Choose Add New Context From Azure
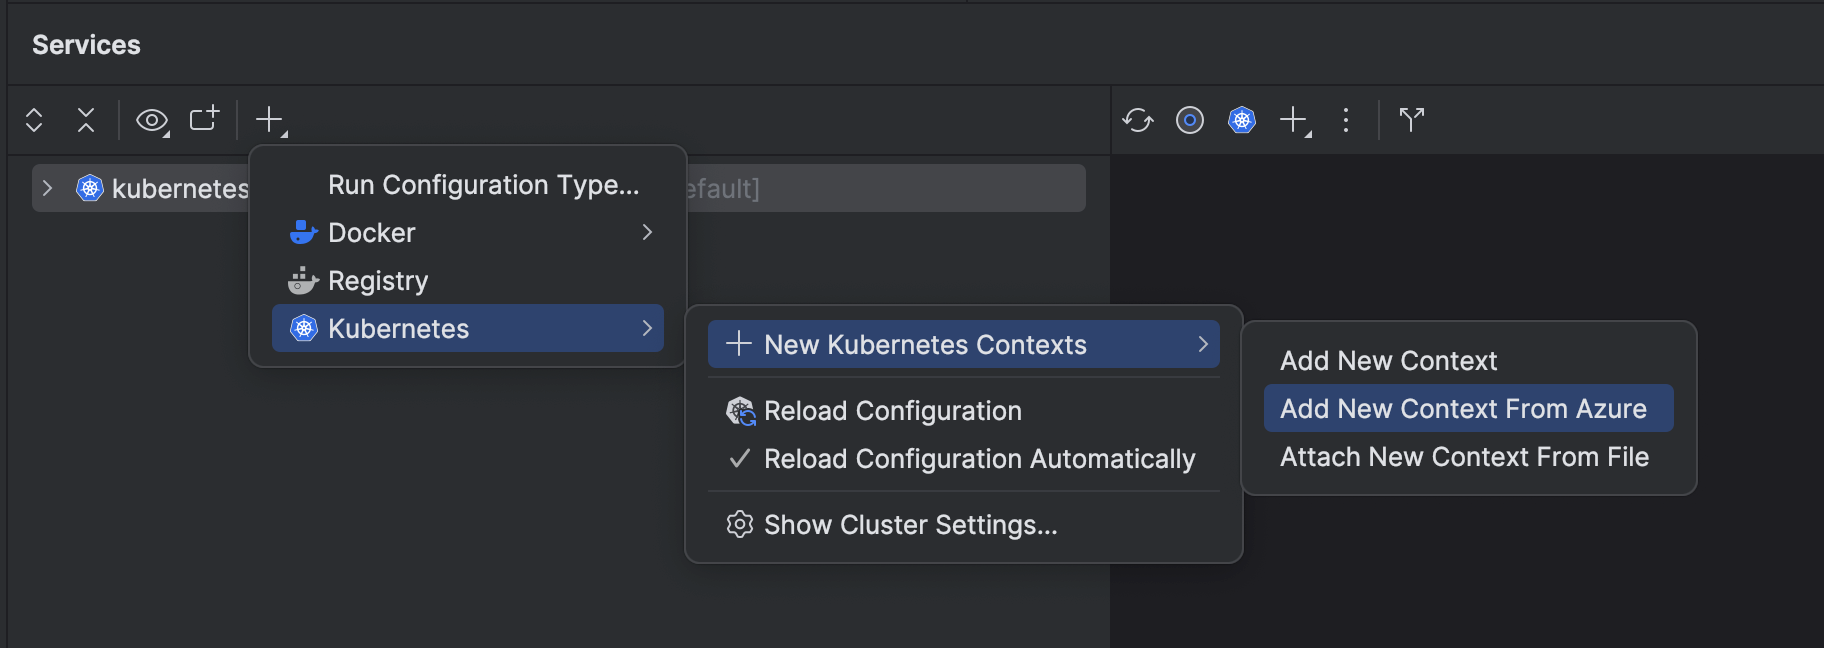Viewport: 1824px width, 648px height. pyautogui.click(x=1469, y=408)
